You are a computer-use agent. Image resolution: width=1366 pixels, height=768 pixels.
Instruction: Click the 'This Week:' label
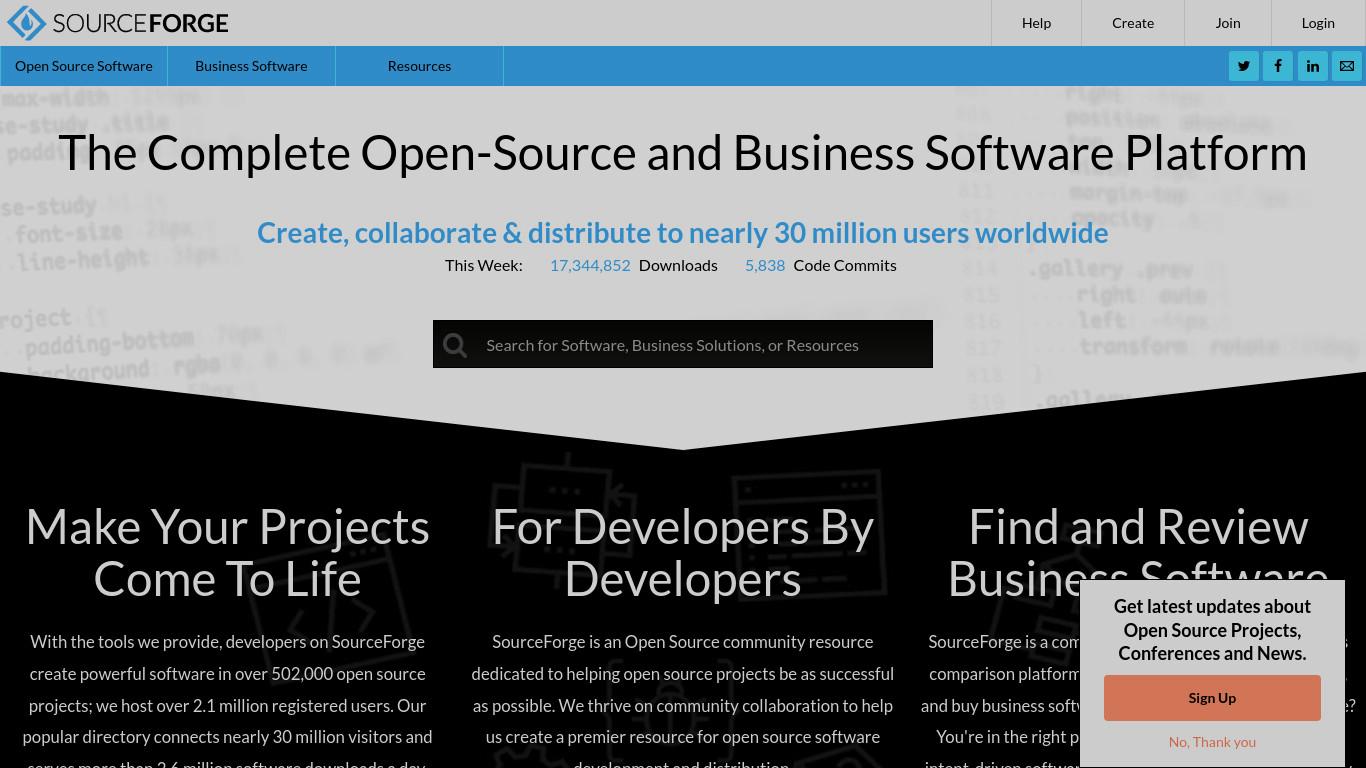(484, 265)
